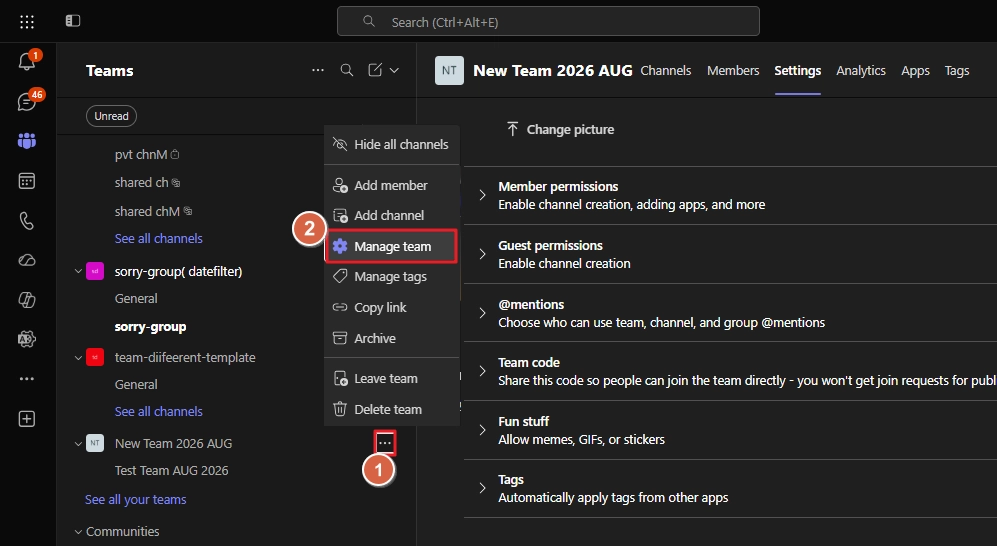
Task: Collapse New Team 2026 AUG in list
Action: (78, 444)
